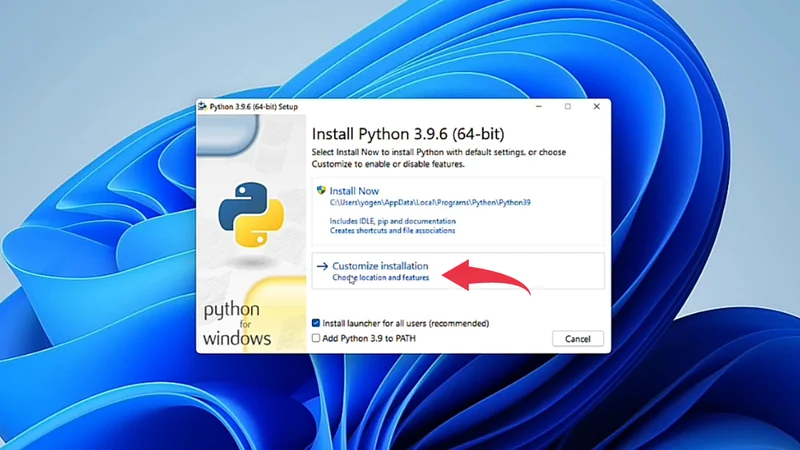Click the shield icon beside Install Now
The width and height of the screenshot is (800, 450).
tap(321, 190)
